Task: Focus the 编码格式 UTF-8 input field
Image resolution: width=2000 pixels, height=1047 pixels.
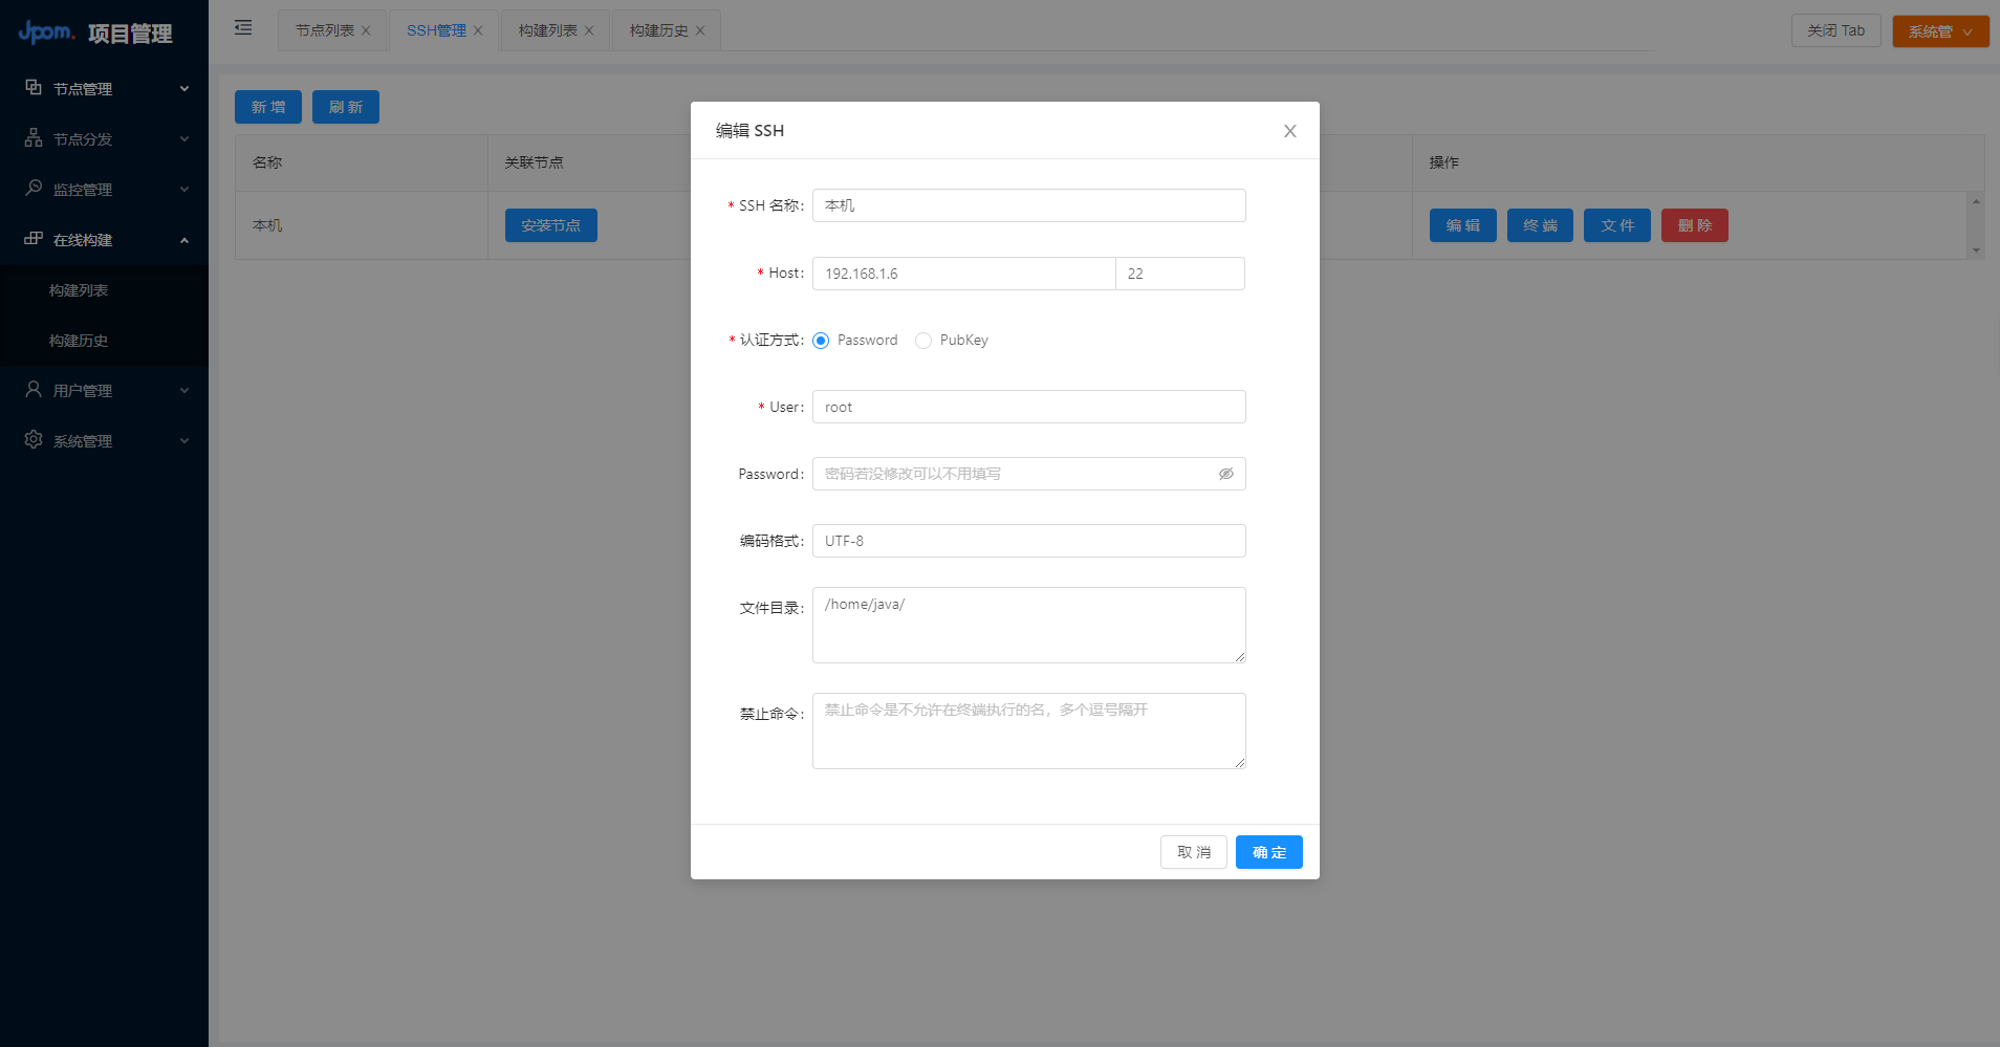Action: click(x=1029, y=541)
